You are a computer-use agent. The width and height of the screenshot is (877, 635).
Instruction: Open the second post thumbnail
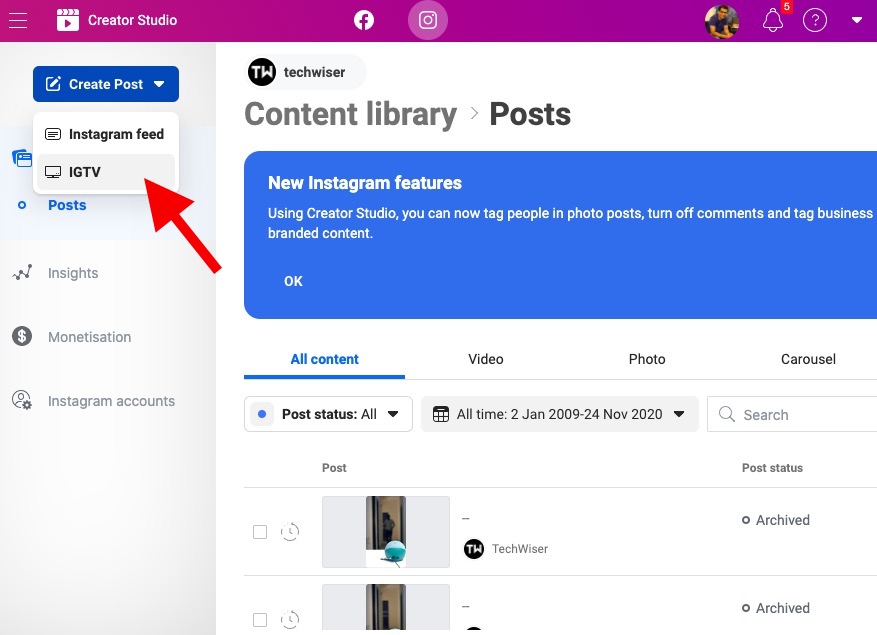pyautogui.click(x=386, y=609)
